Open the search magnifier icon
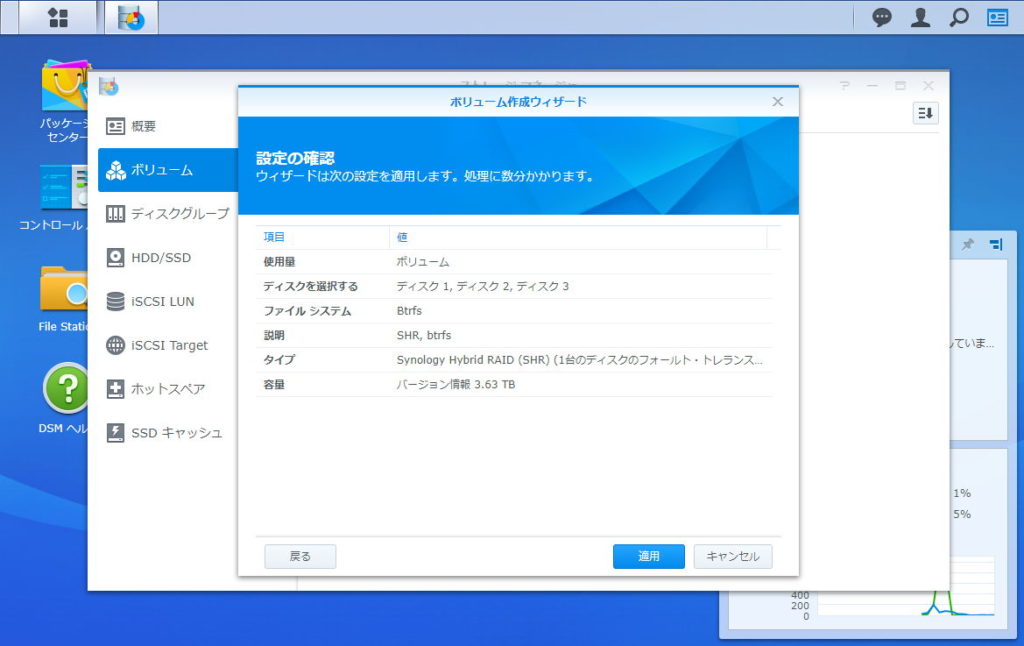This screenshot has height=646, width=1024. (959, 18)
